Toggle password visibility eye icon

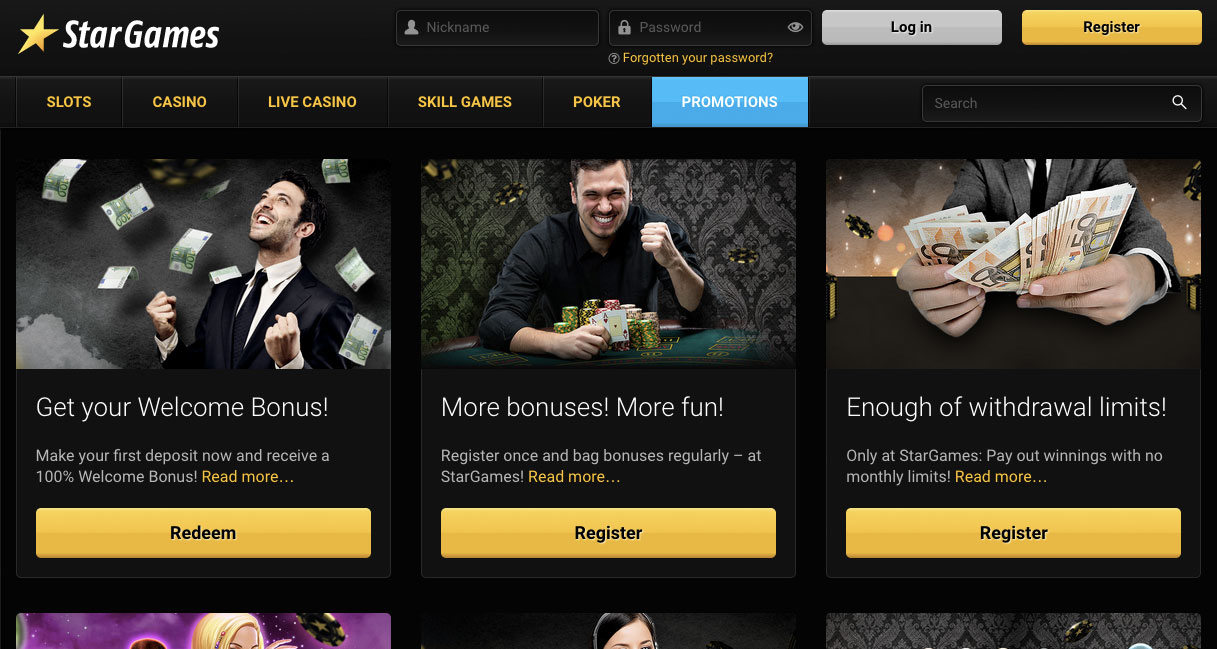[x=795, y=28]
